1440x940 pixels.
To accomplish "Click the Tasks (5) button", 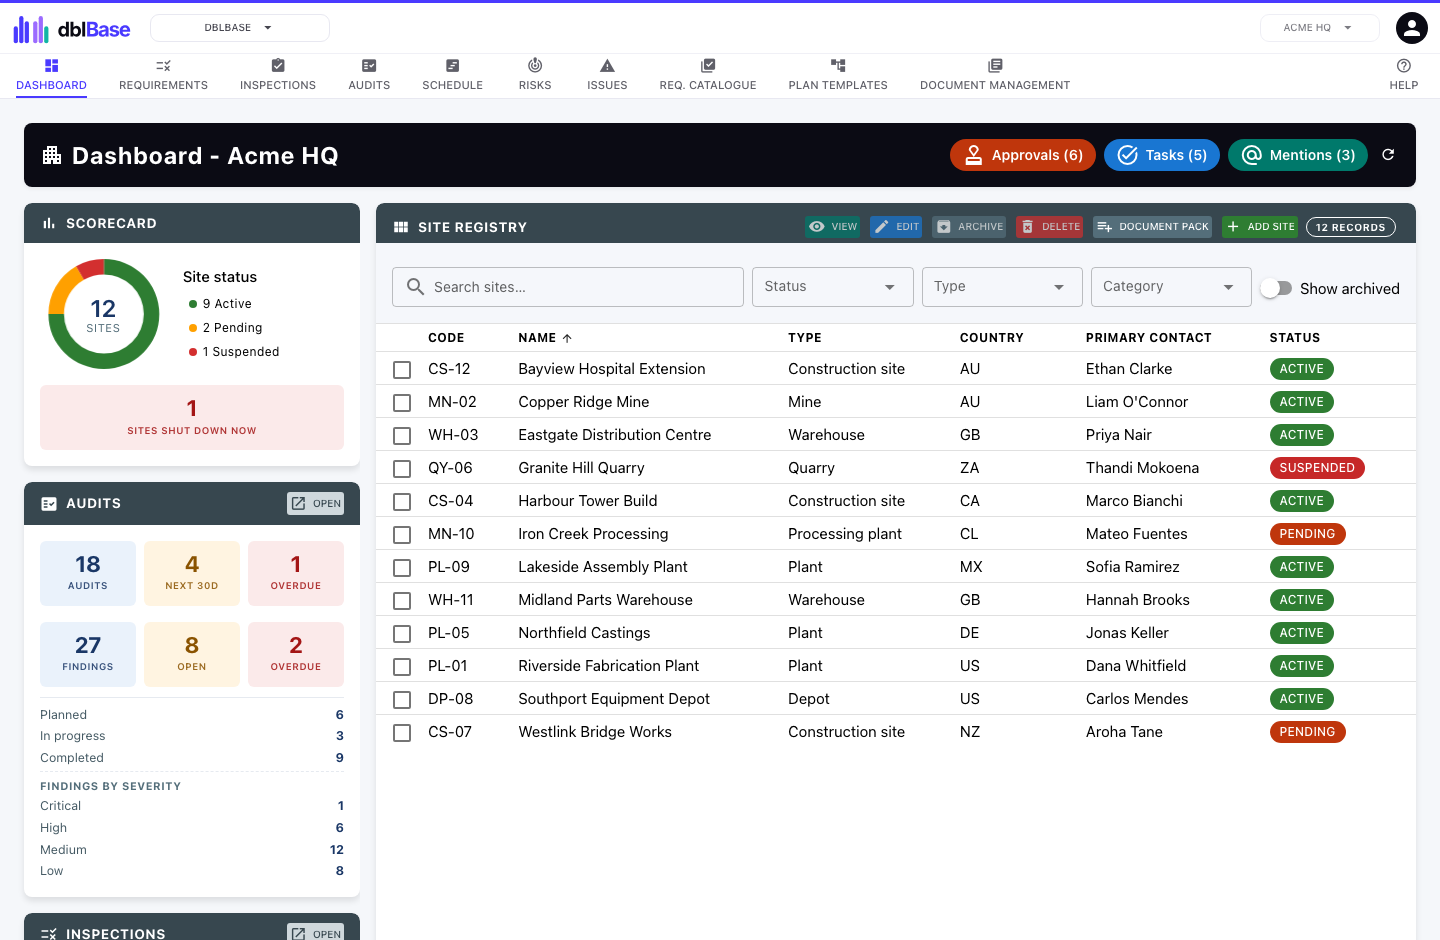I will [1162, 155].
